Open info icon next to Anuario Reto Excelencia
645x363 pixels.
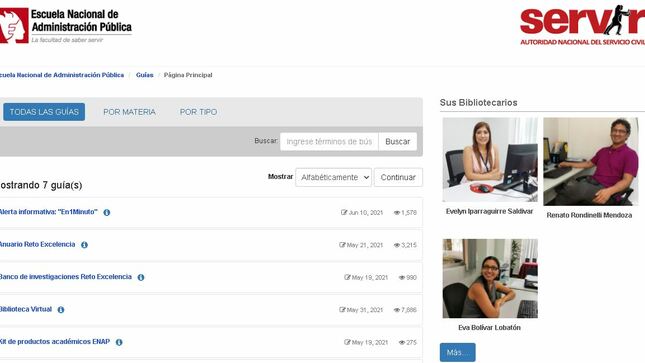pos(84,245)
